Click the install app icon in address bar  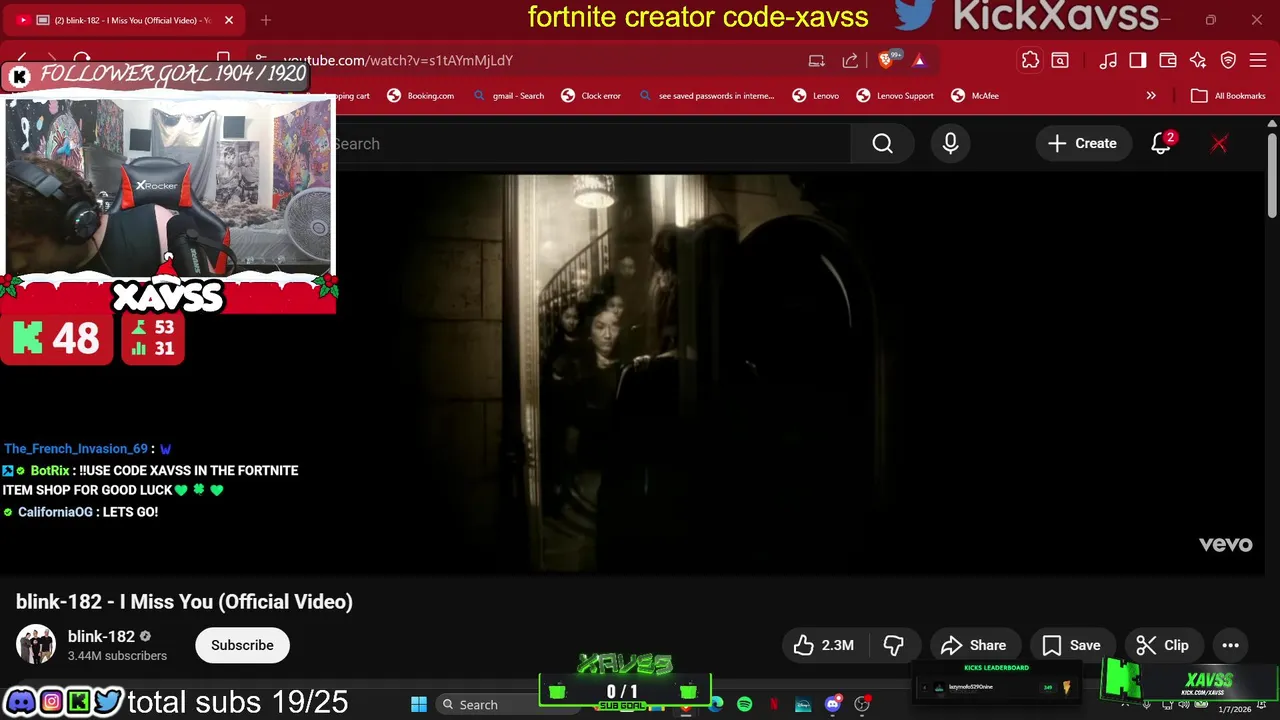click(817, 60)
